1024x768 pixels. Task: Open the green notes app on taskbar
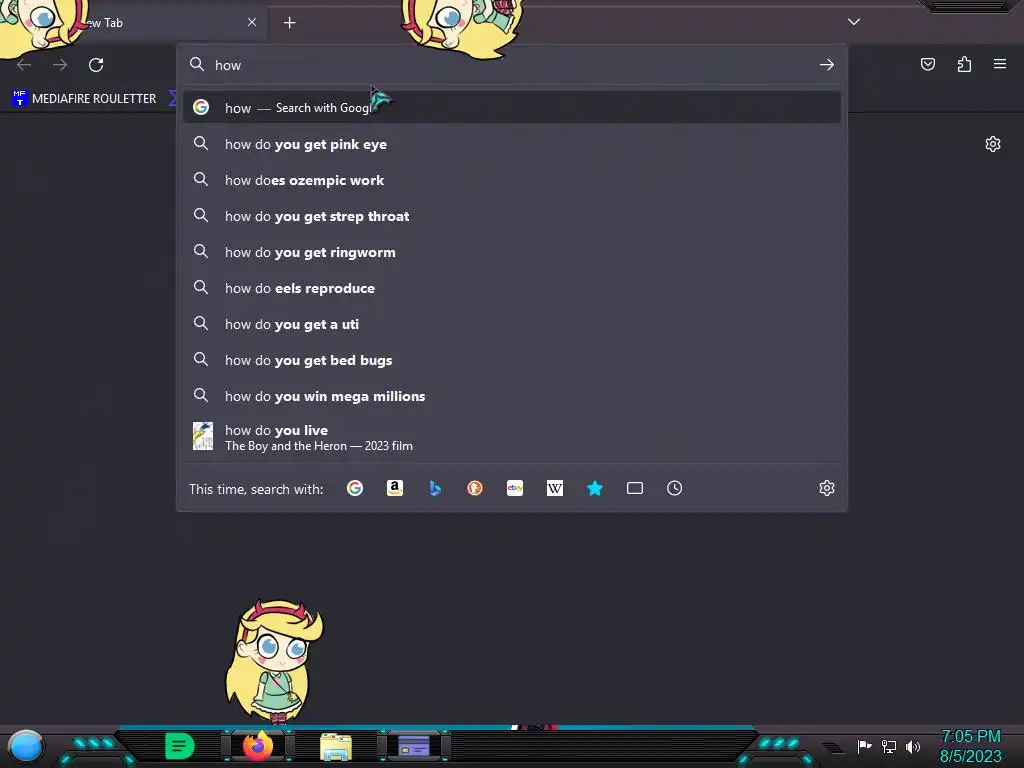[x=180, y=746]
